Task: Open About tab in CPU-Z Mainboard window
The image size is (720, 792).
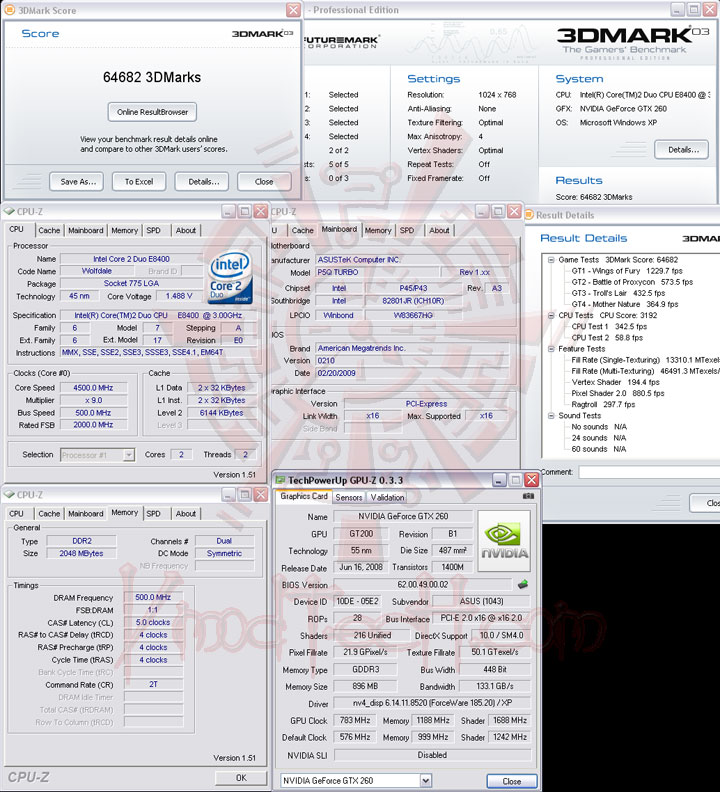Action: (439, 230)
